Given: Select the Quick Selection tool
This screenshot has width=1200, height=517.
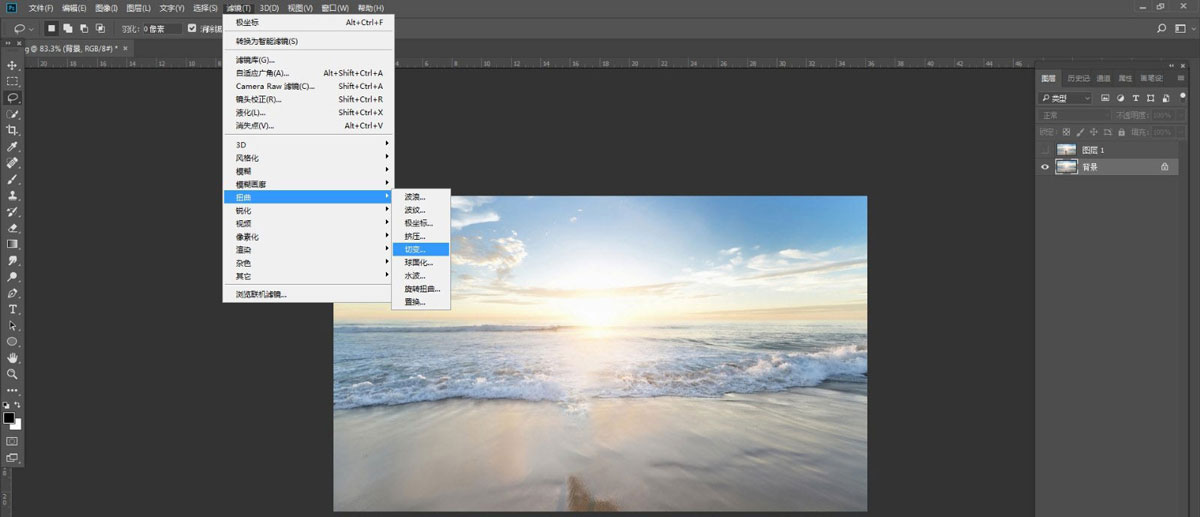Looking at the screenshot, I should 12,114.
